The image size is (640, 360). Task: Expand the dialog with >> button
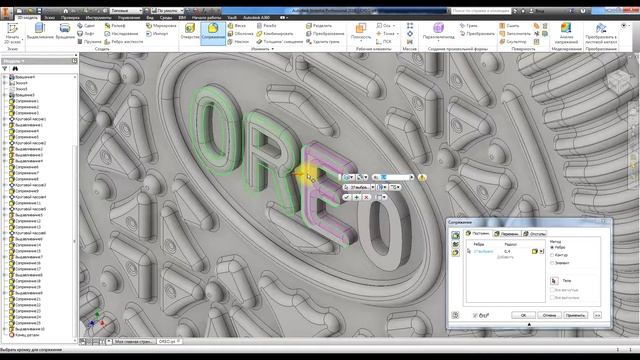tap(597, 316)
